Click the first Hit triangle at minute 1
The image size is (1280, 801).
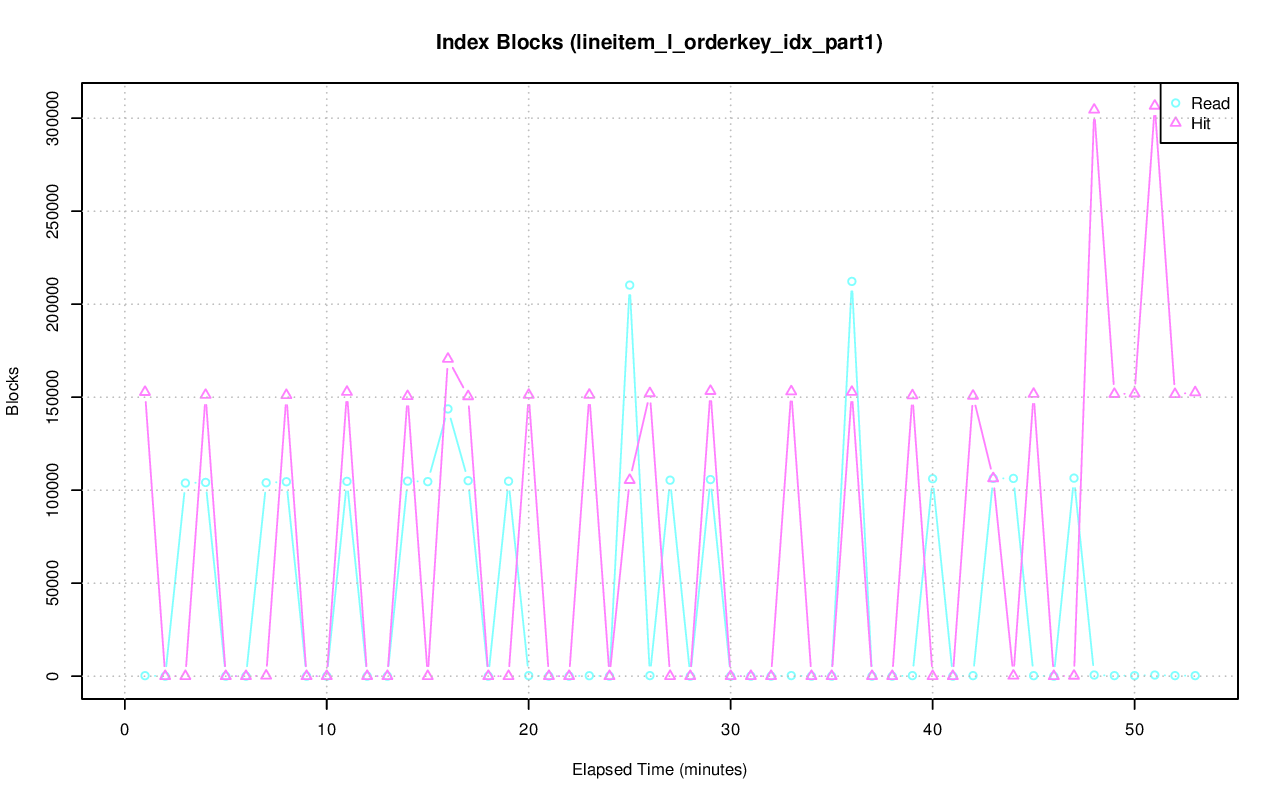[145, 392]
